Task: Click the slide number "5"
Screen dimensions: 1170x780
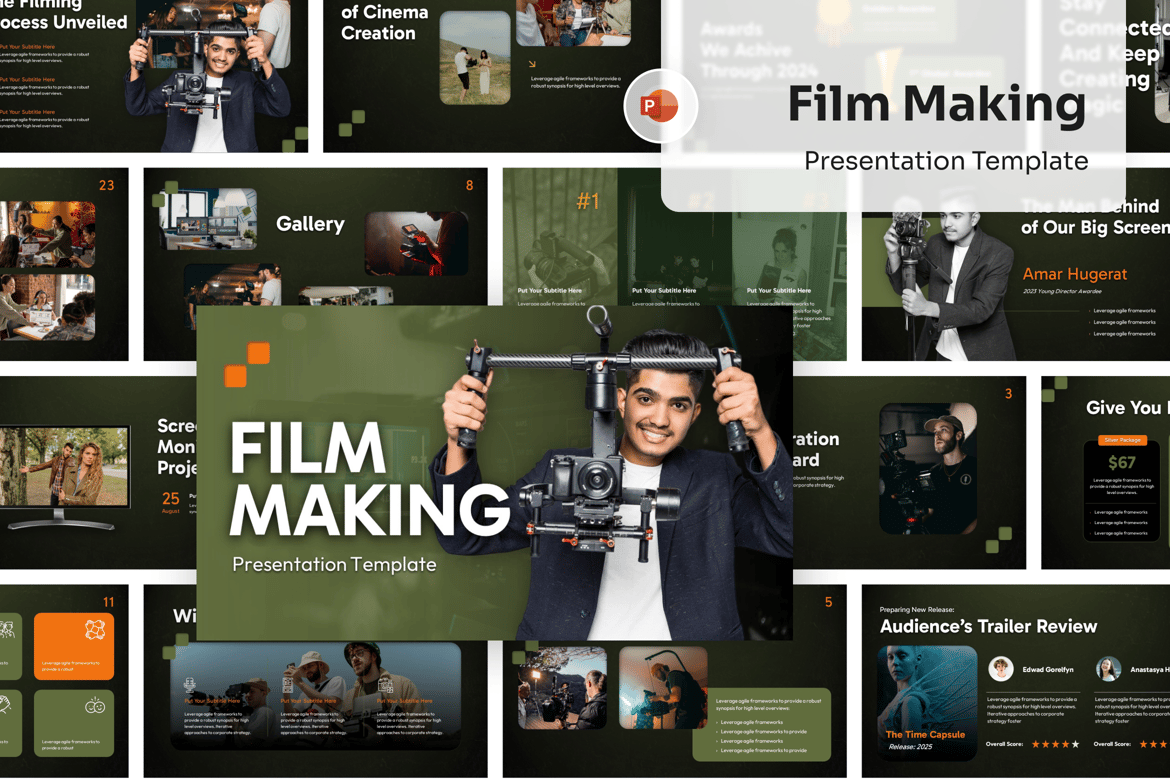Action: pyautogui.click(x=828, y=602)
